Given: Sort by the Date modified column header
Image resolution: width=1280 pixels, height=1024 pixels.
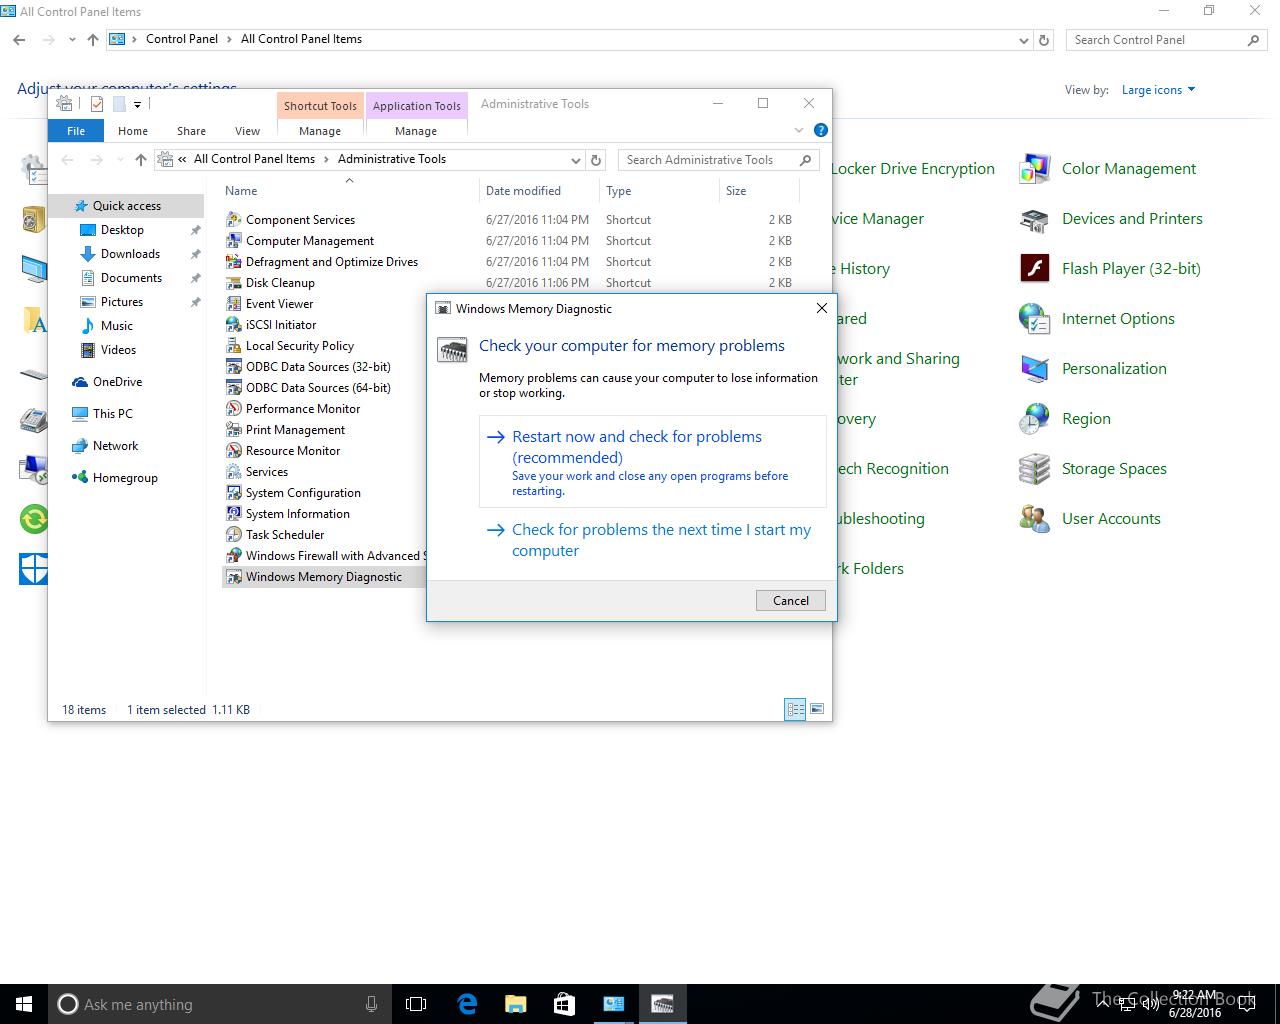Looking at the screenshot, I should [x=539, y=191].
